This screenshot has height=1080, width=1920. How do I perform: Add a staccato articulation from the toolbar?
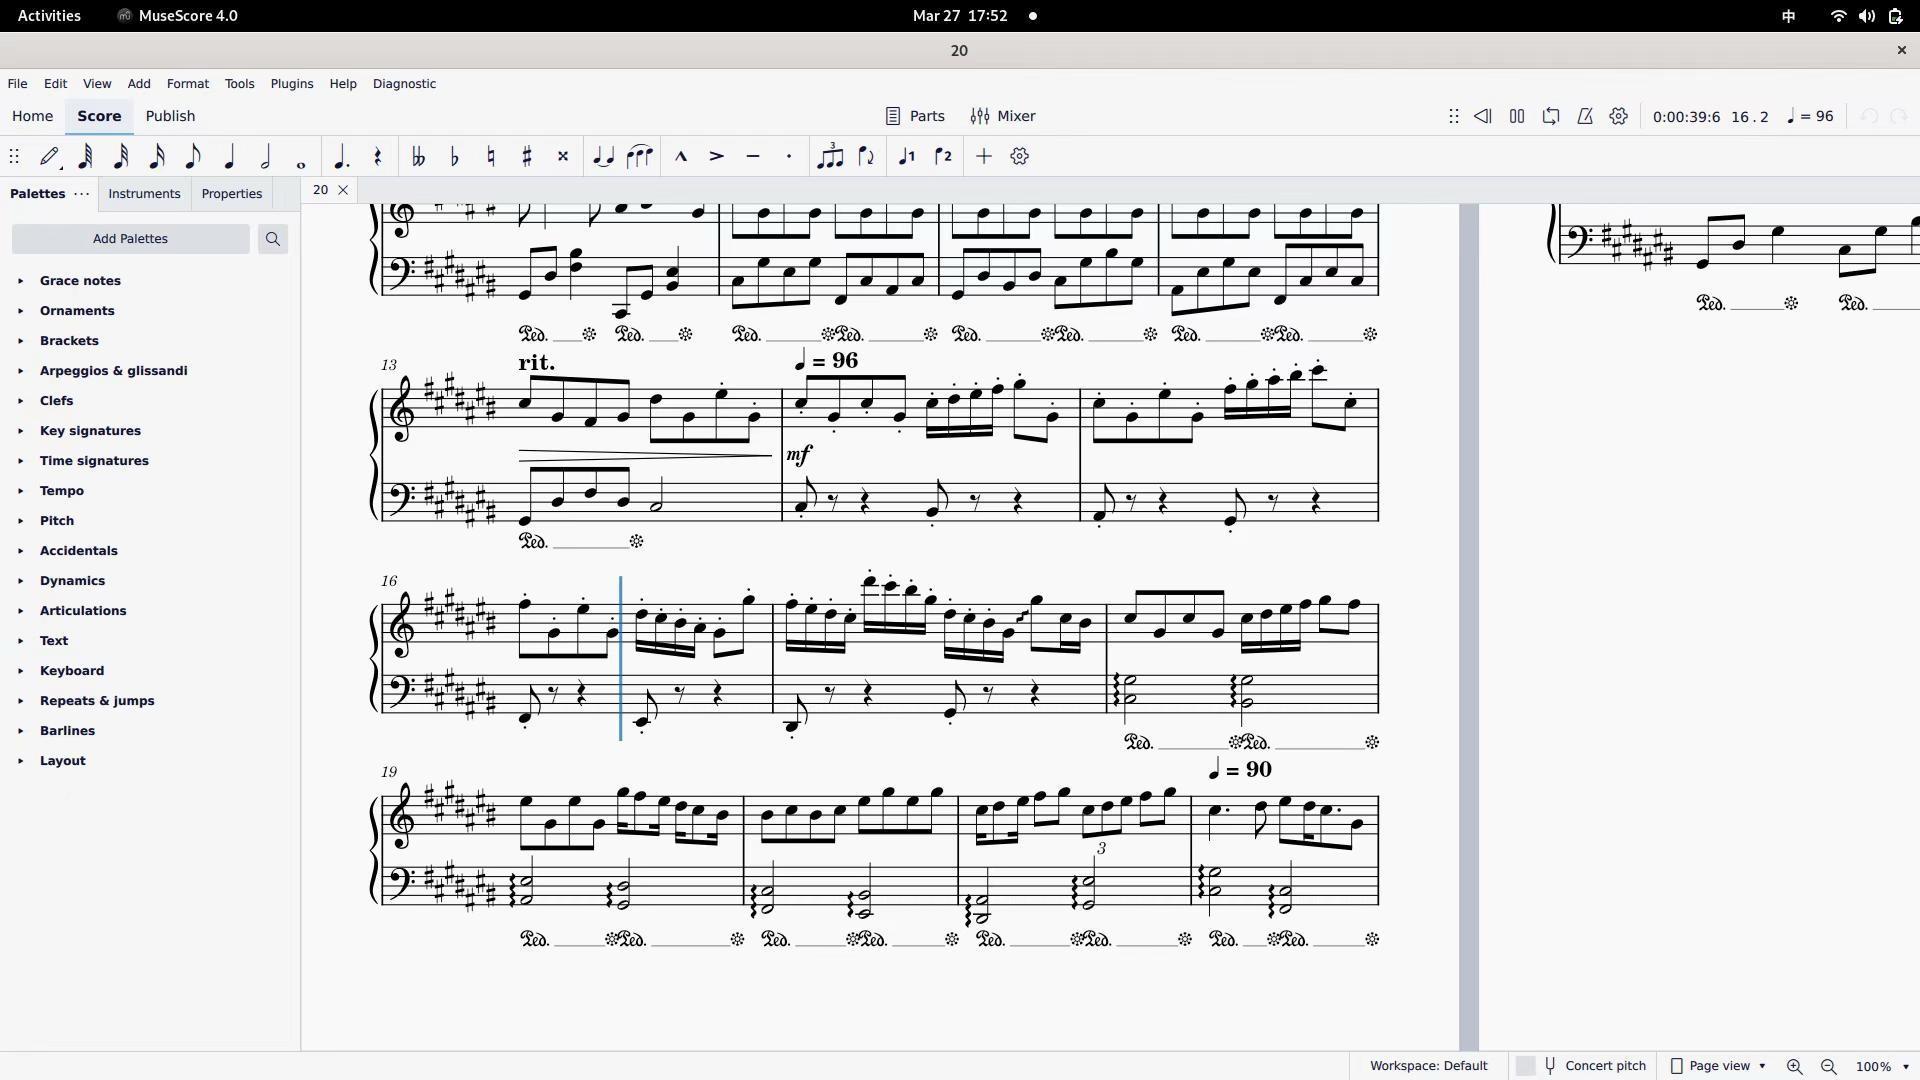[x=789, y=156]
